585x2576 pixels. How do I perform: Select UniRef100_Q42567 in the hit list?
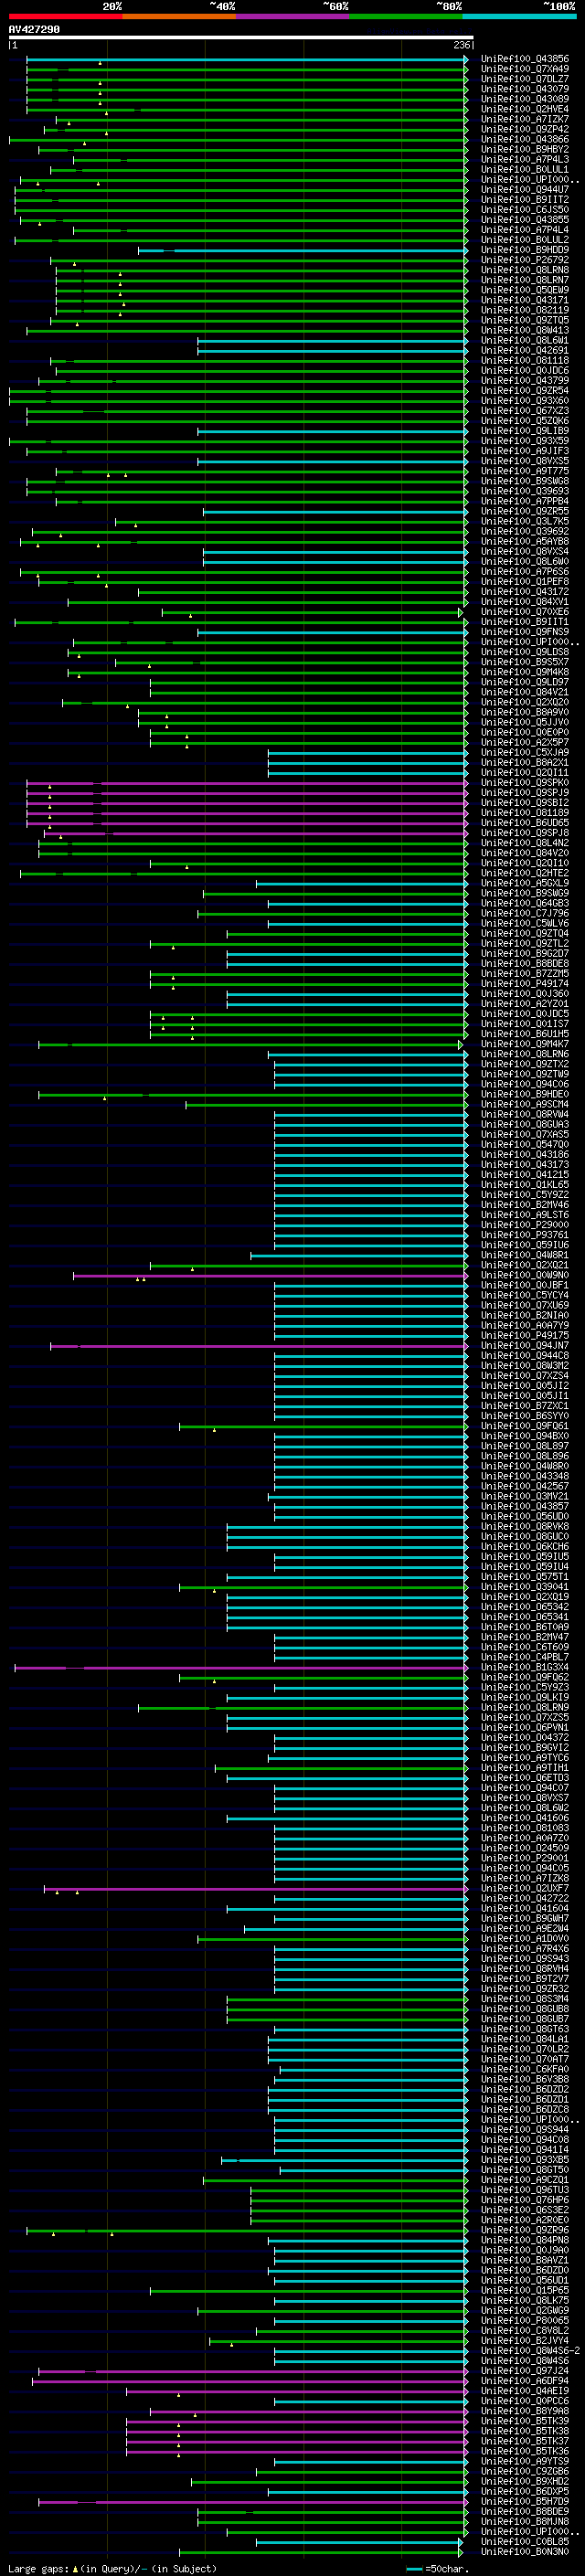(x=524, y=1487)
